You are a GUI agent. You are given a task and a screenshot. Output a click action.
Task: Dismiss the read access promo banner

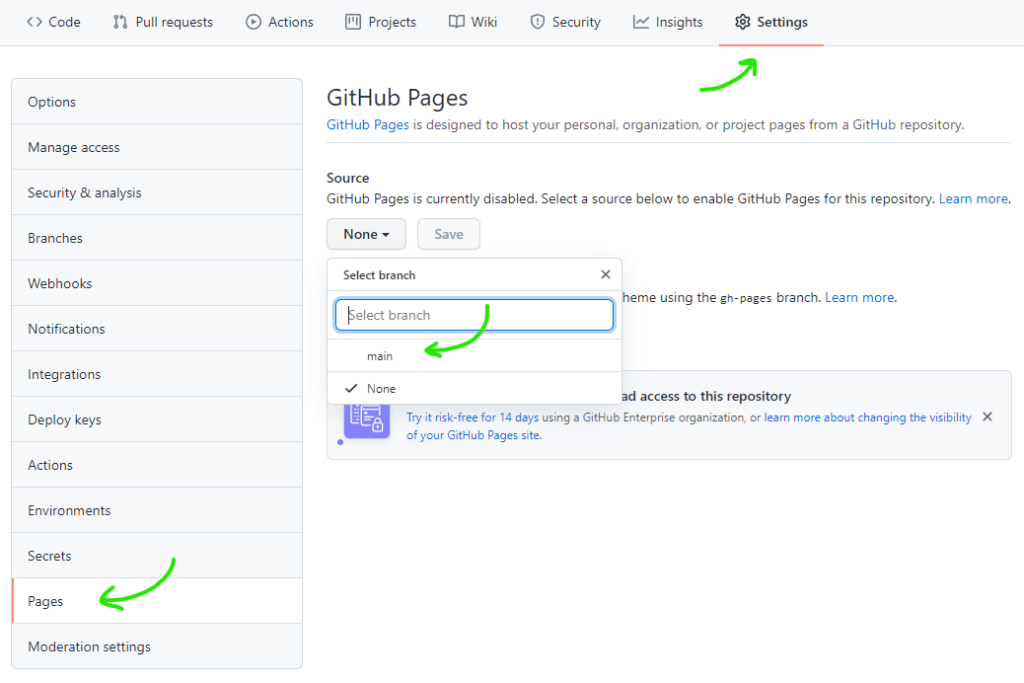(987, 417)
